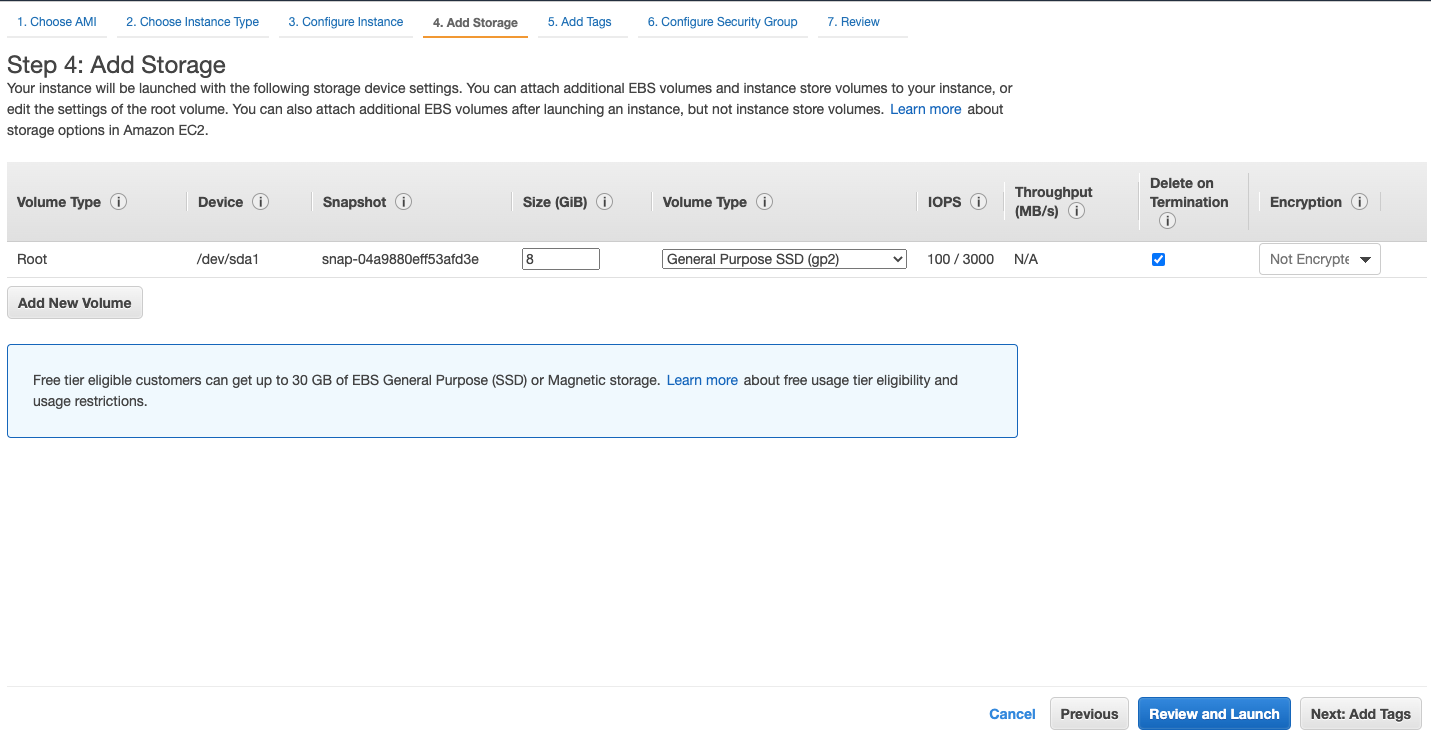Image resolution: width=1431 pixels, height=747 pixels.
Task: Show info for the IOPS column
Action: [978, 202]
